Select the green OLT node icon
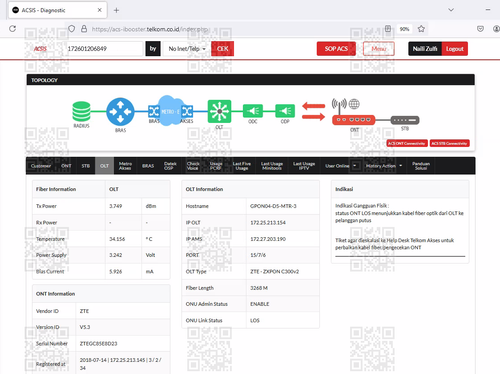This screenshot has width=500, height=374. click(219, 111)
